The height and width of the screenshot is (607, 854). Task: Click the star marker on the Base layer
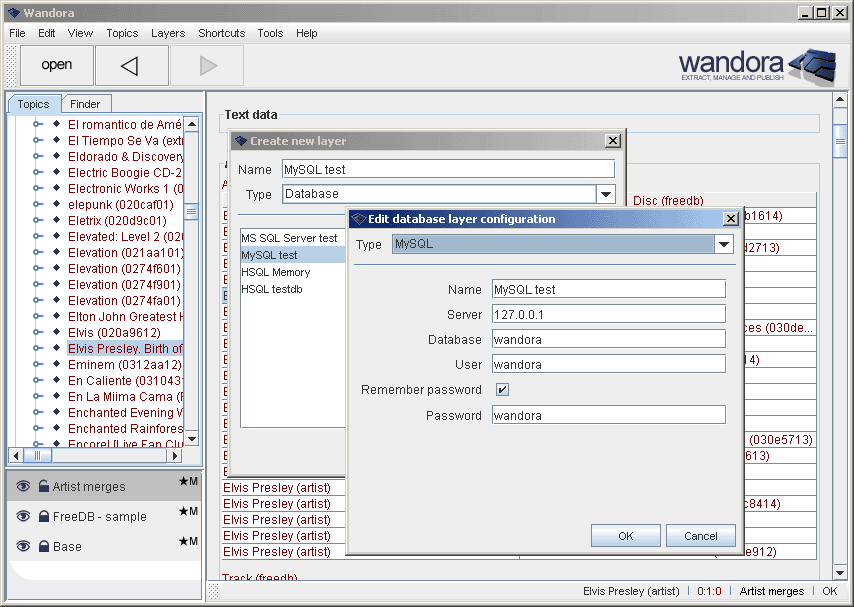(x=183, y=541)
